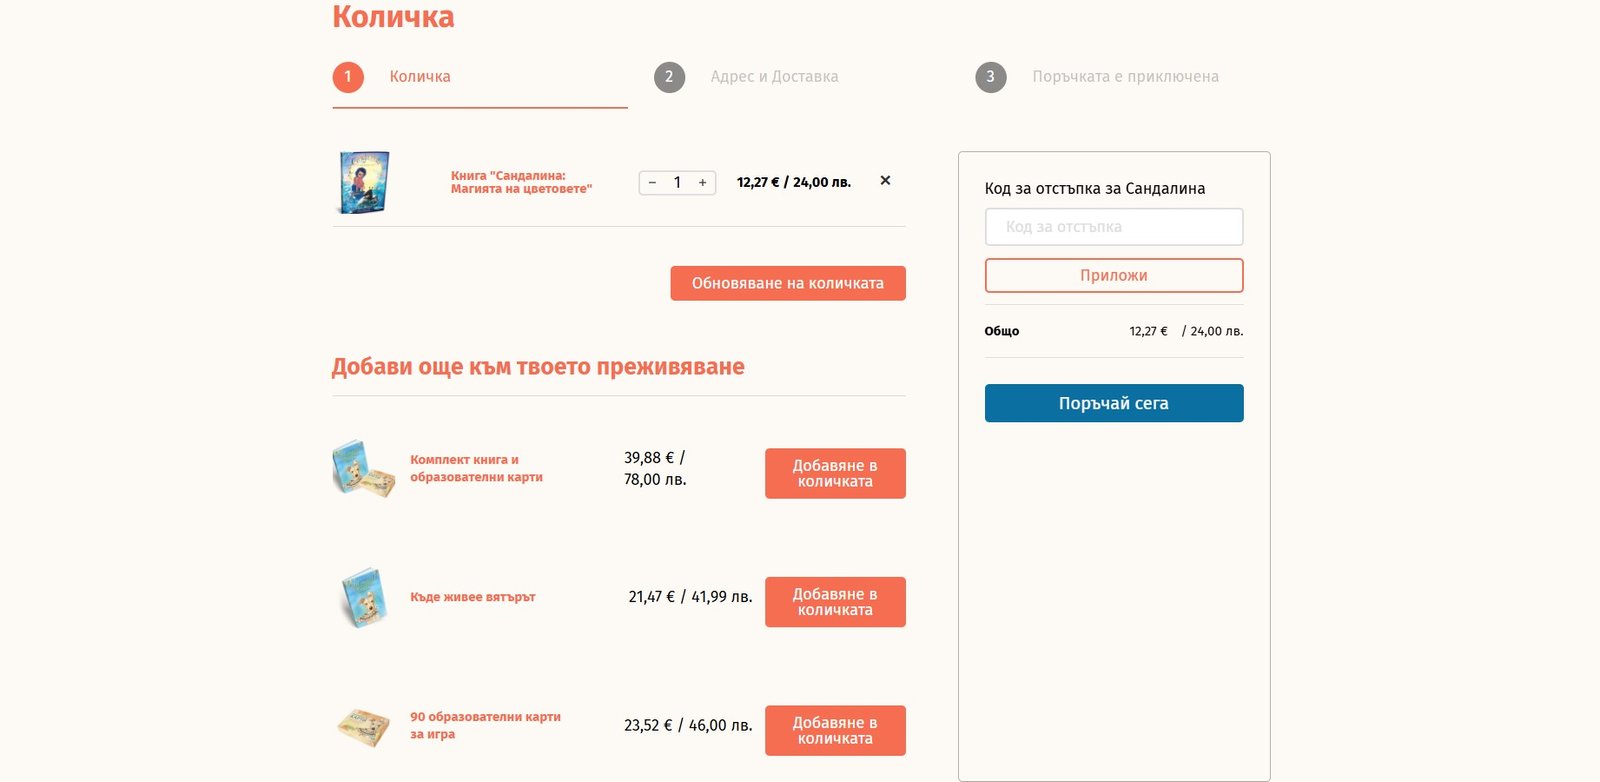The height and width of the screenshot is (782, 1600).
Task: Add Комплект книга и карти to cart
Action: 835,473
